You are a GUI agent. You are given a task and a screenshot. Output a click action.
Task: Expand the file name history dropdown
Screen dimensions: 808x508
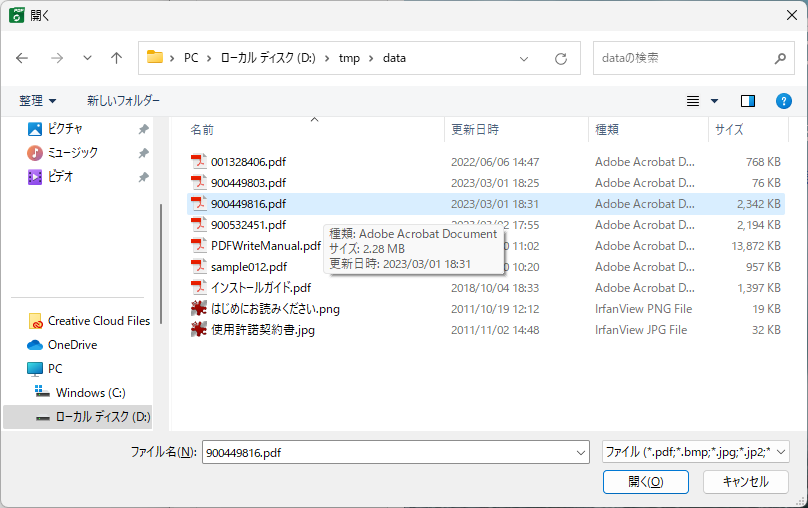pyautogui.click(x=581, y=453)
